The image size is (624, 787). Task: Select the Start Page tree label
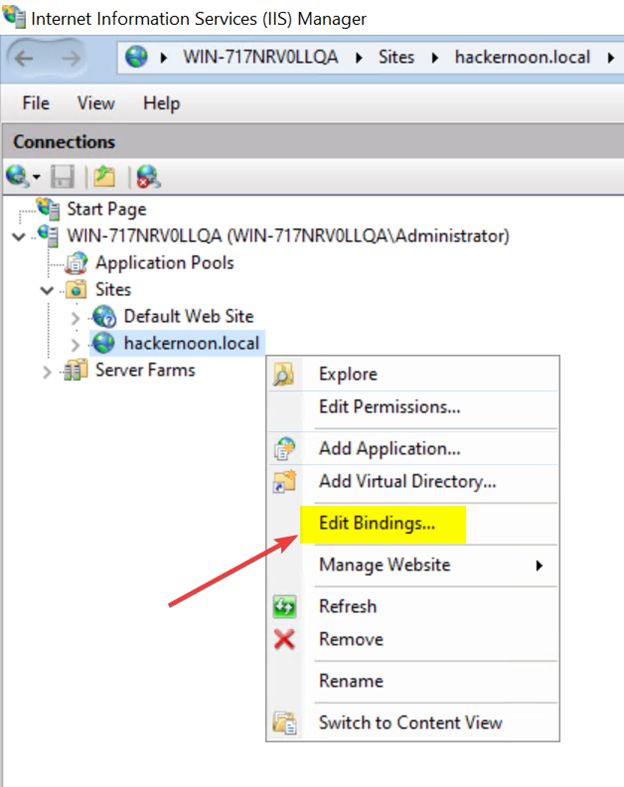(107, 209)
